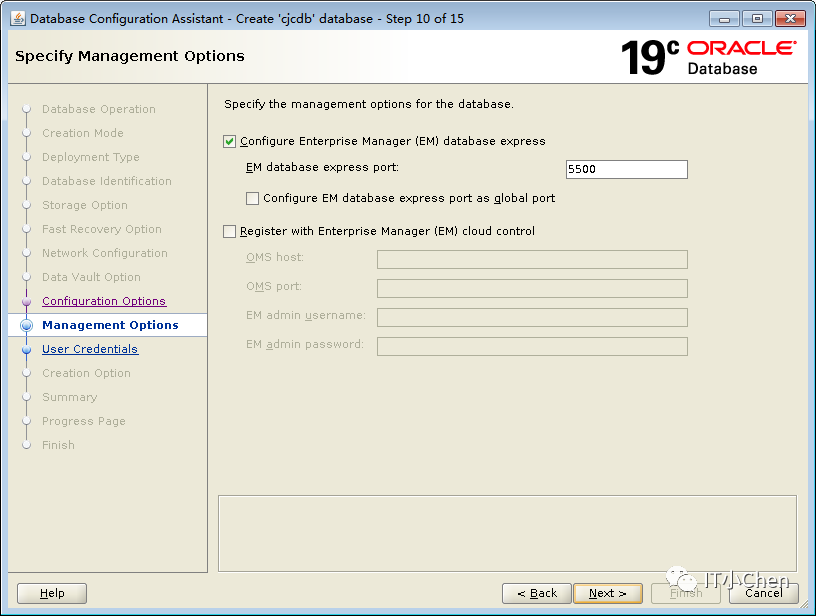816x616 pixels.
Task: Click the Deployment Type step
Action: pos(91,157)
